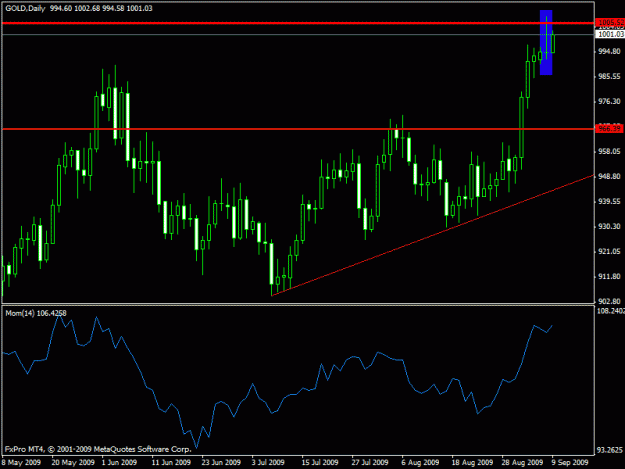
Task: Click the 93.2625 momentum scale value
Action: (x=609, y=450)
